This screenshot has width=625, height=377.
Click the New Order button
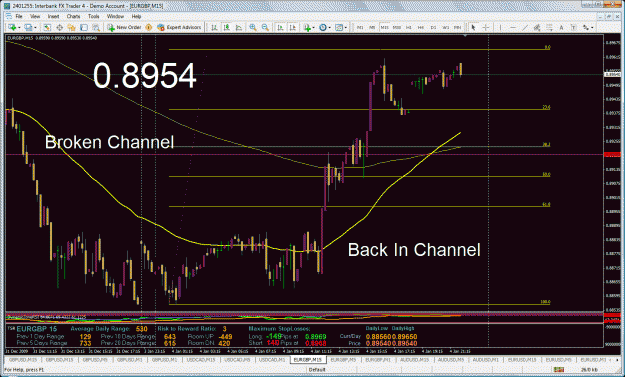124,27
